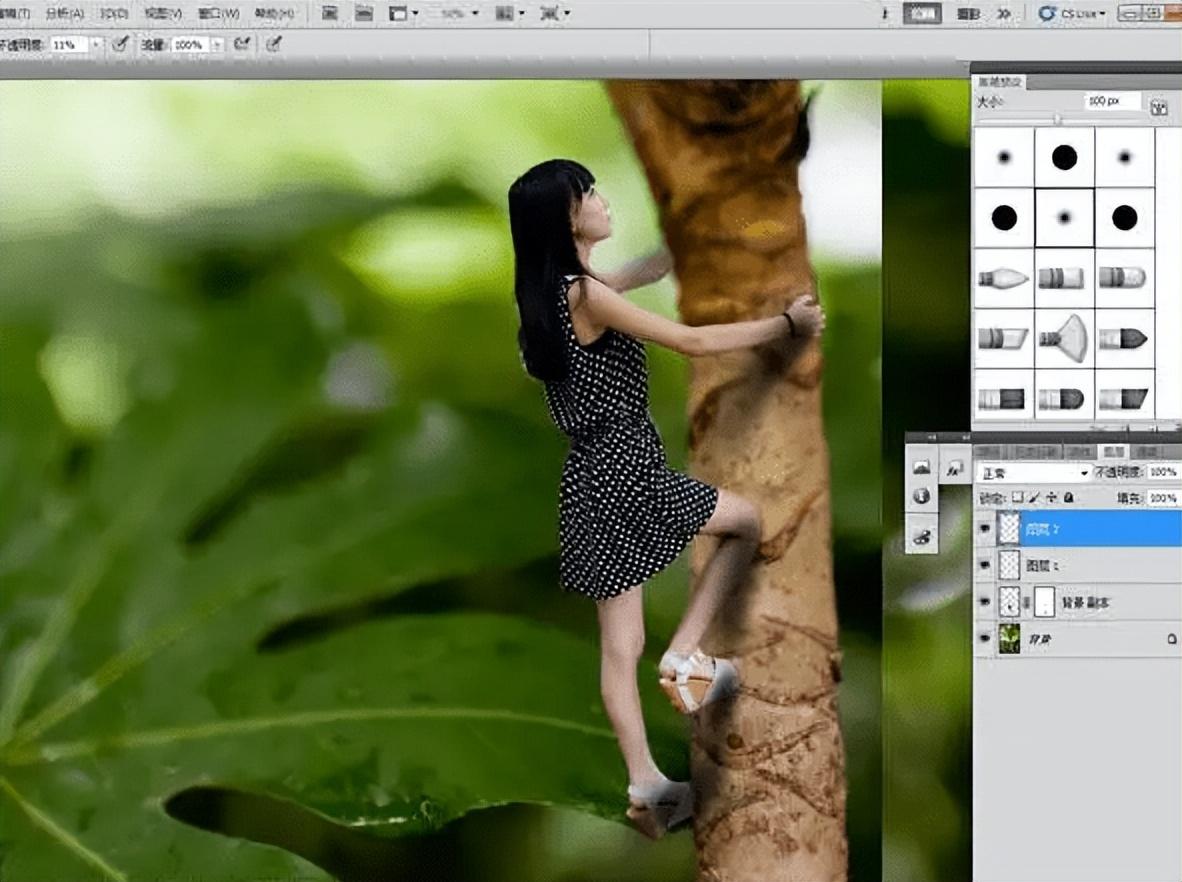Open the Mini Bridge panel icon
The image size is (1182, 882).
click(364, 13)
